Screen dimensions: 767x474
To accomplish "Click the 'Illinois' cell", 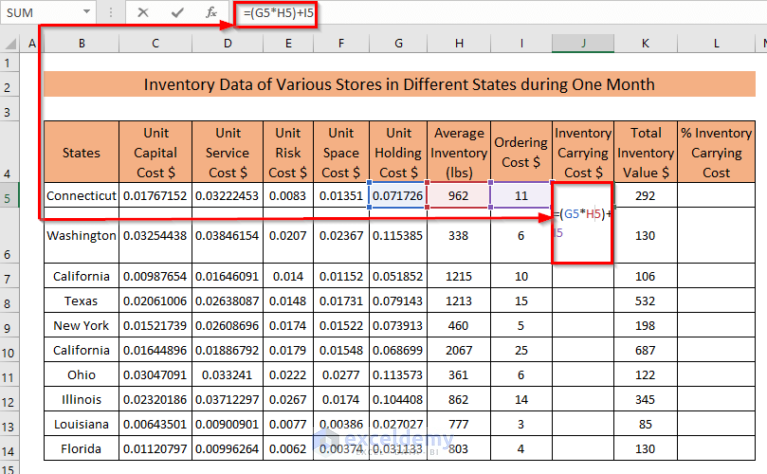I will pos(81,399).
